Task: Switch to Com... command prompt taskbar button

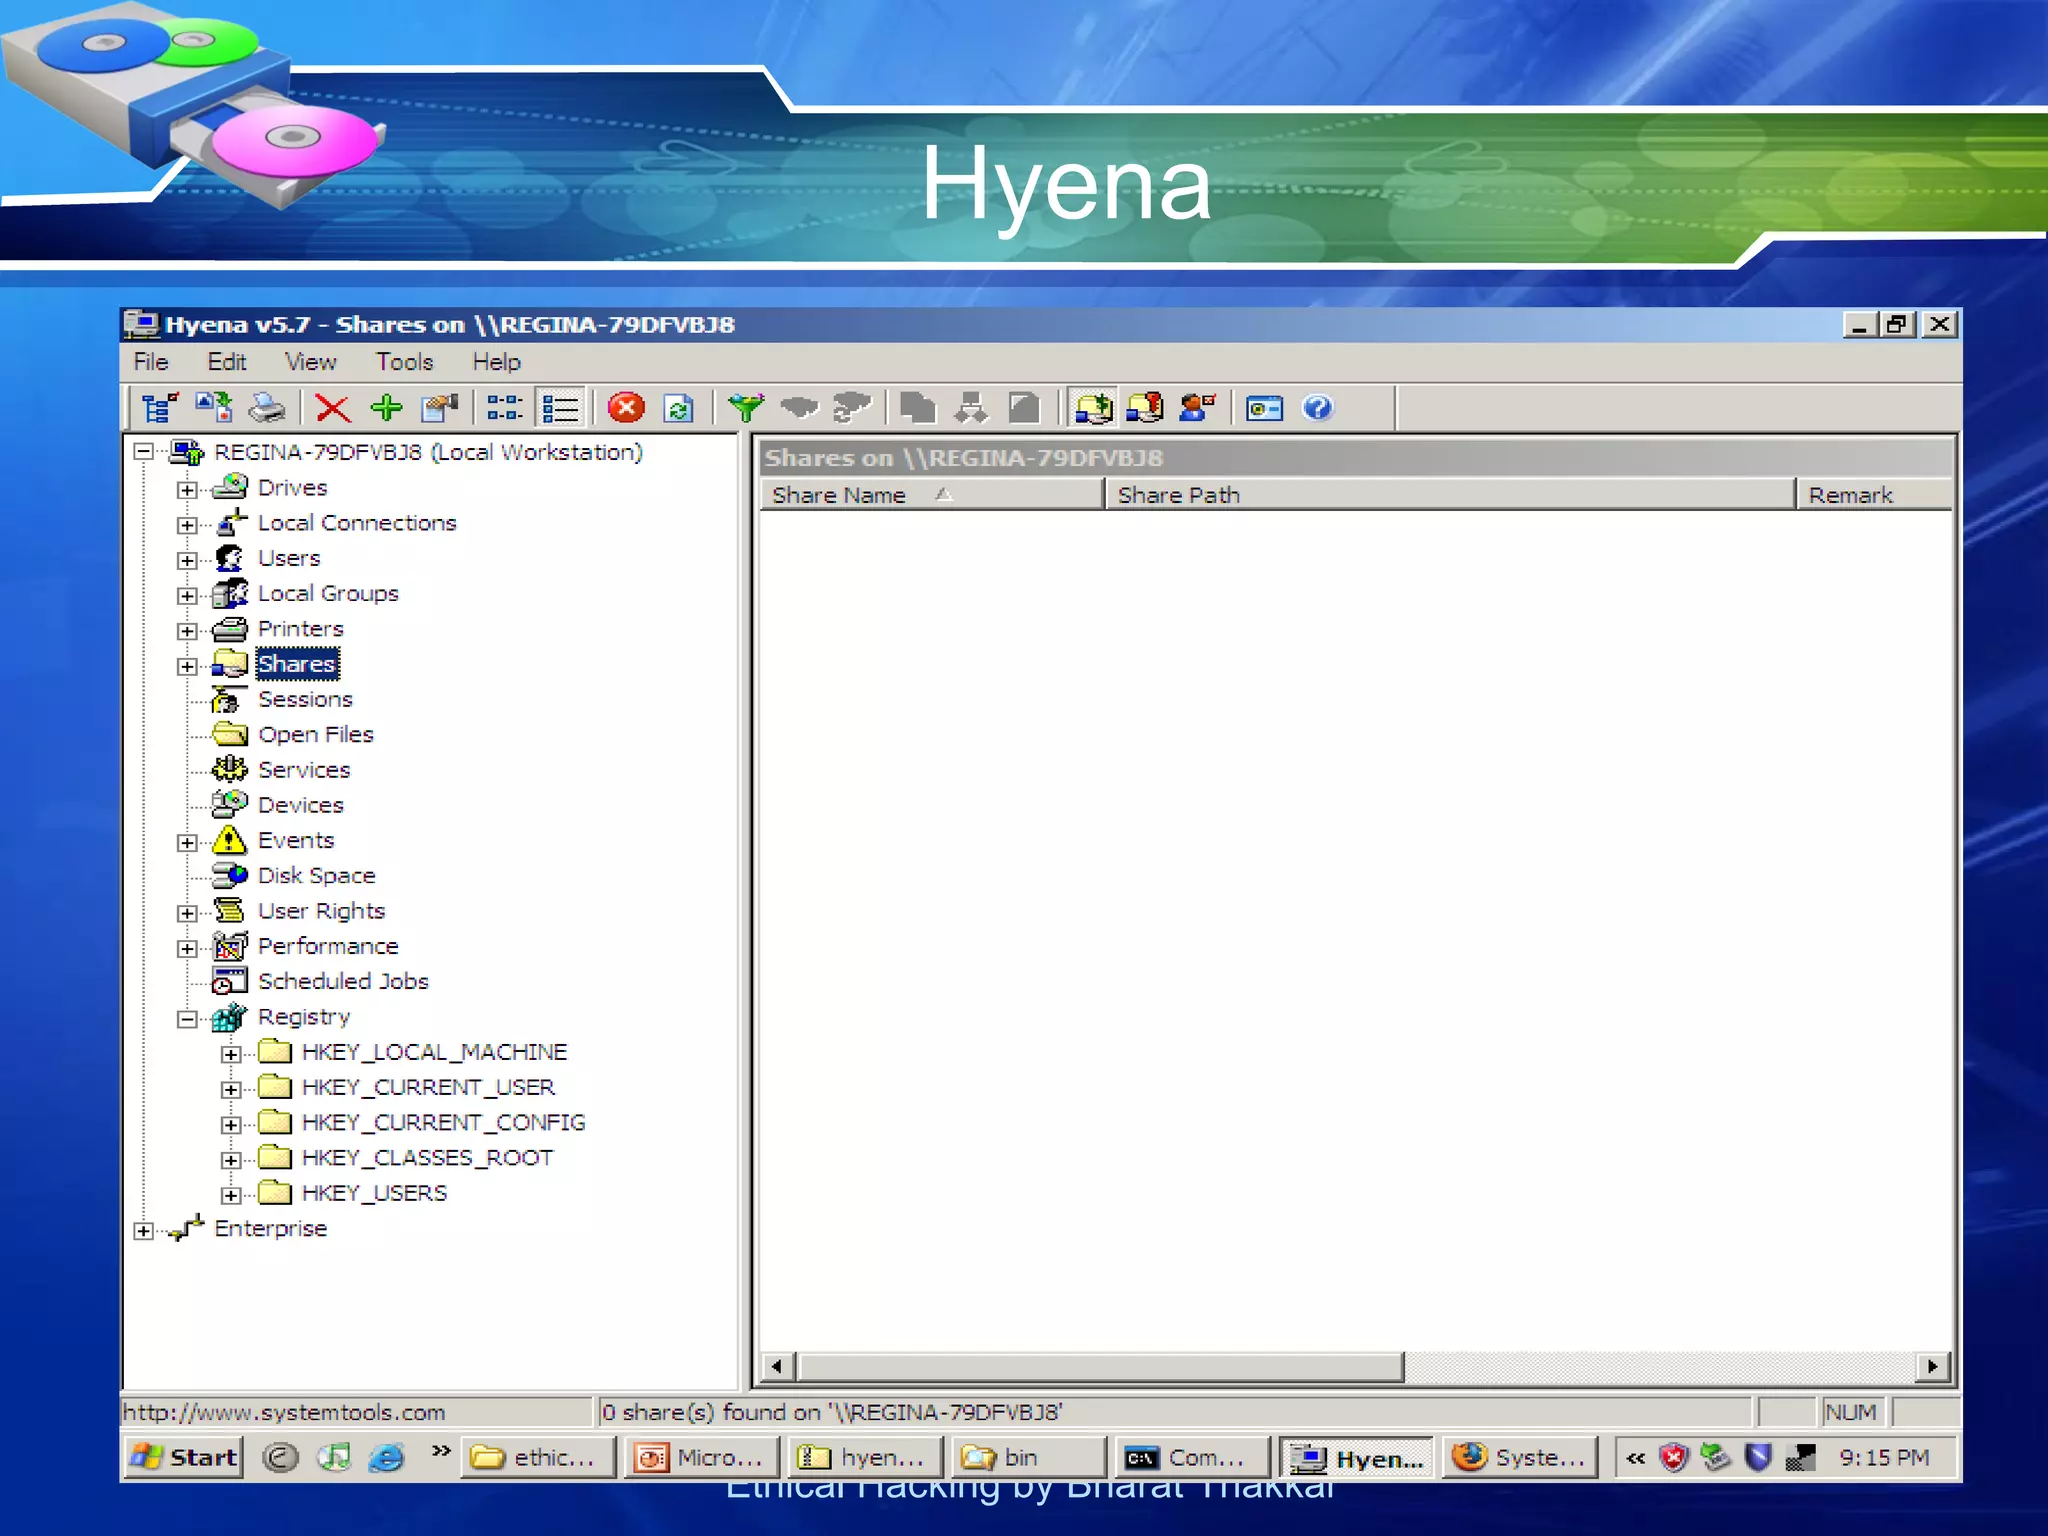Action: (x=1190, y=1458)
